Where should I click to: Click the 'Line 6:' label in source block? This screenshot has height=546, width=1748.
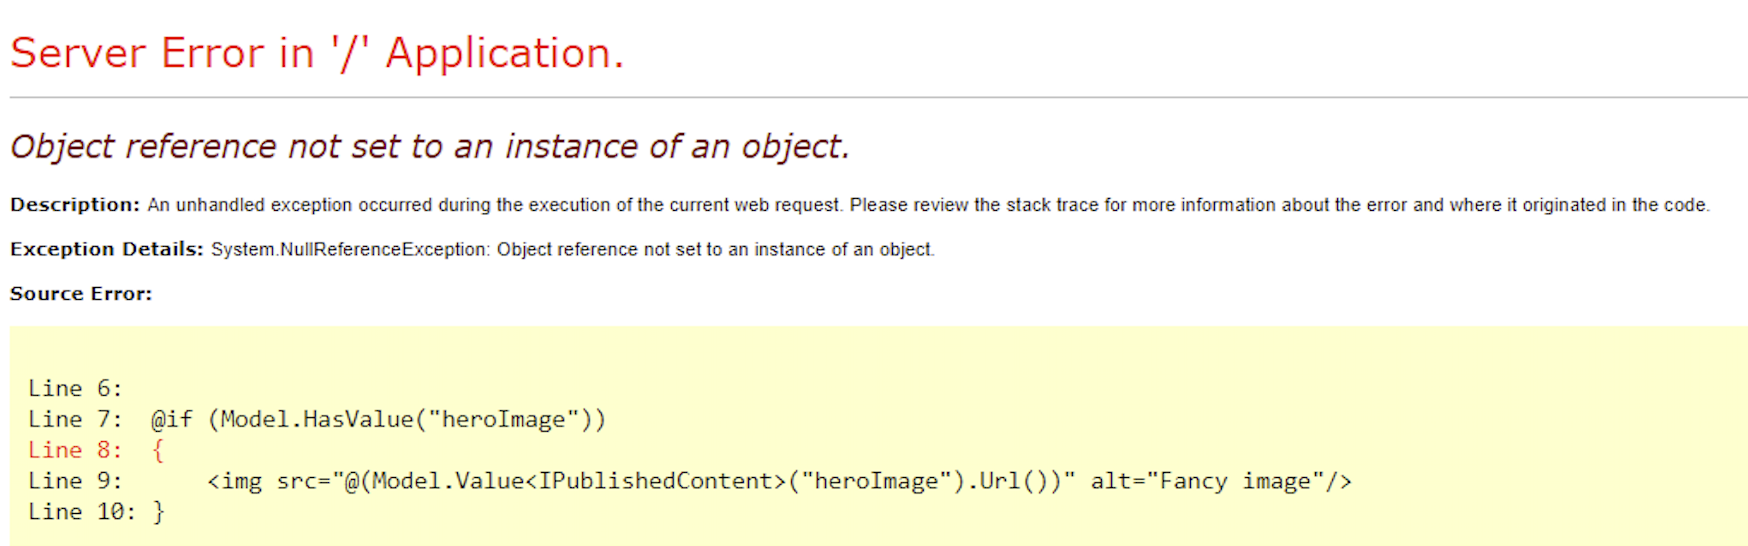click(75, 389)
